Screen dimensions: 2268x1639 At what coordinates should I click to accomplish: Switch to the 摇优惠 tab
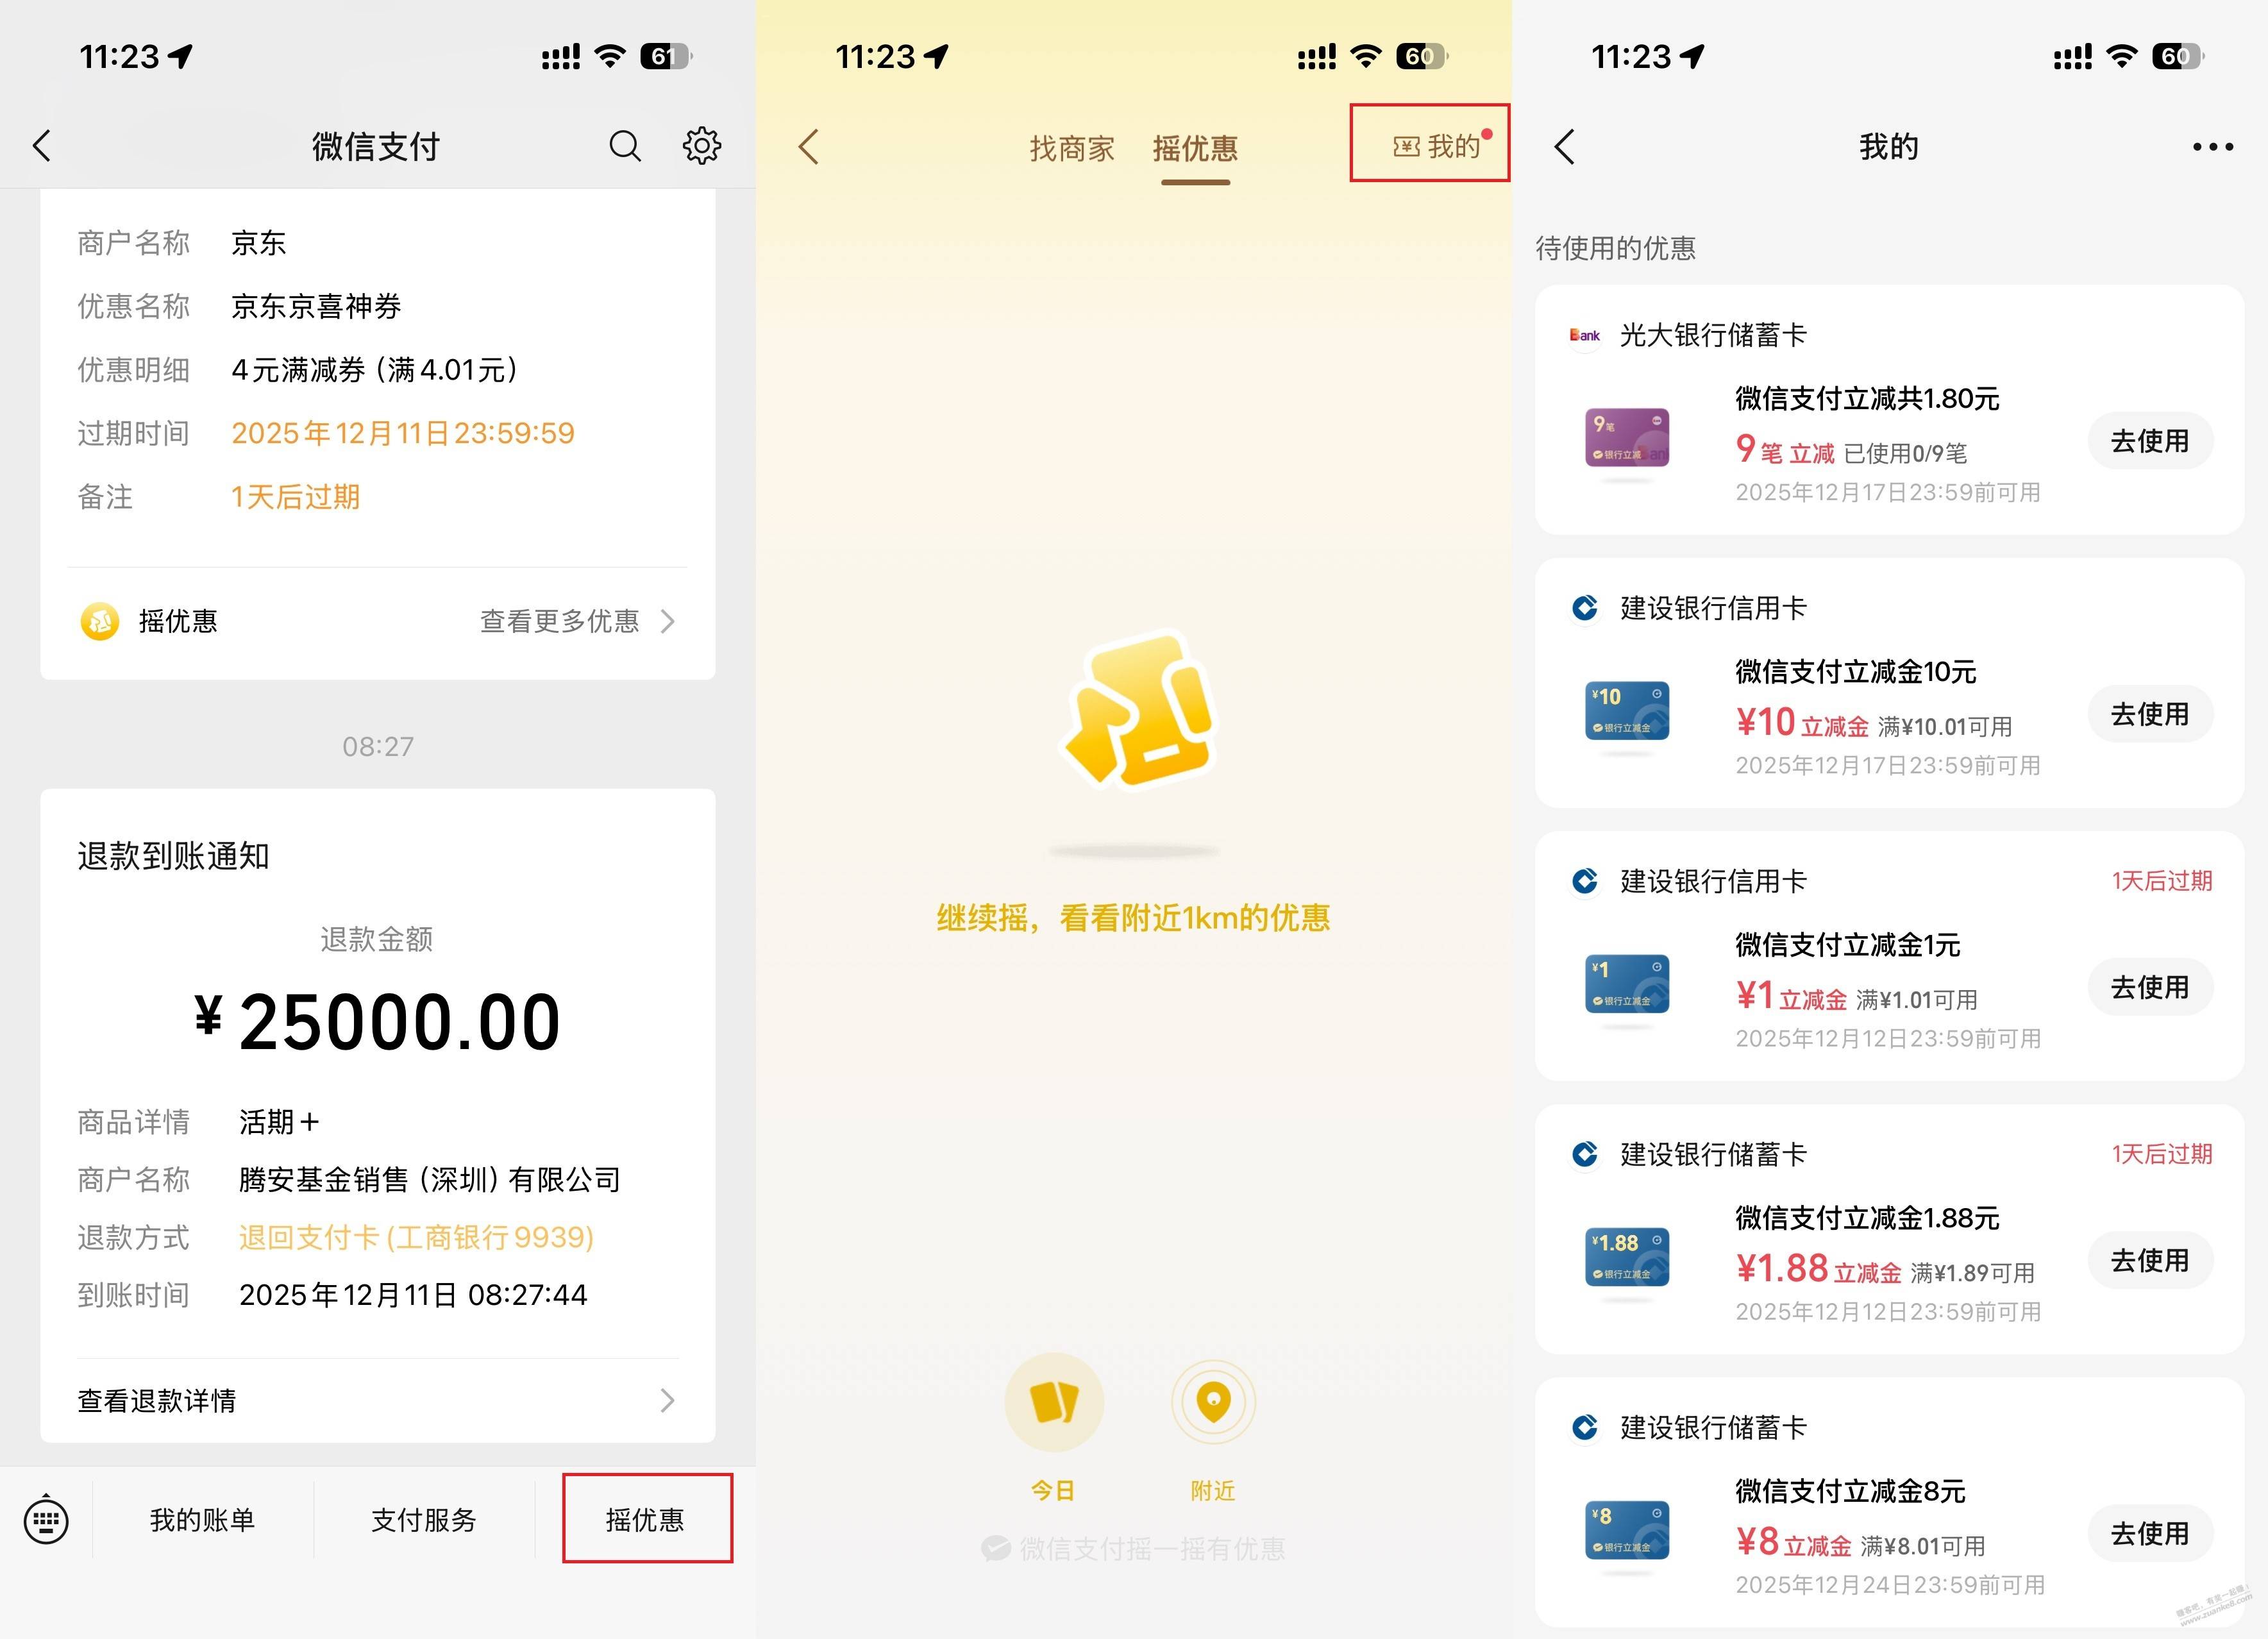click(x=1195, y=149)
